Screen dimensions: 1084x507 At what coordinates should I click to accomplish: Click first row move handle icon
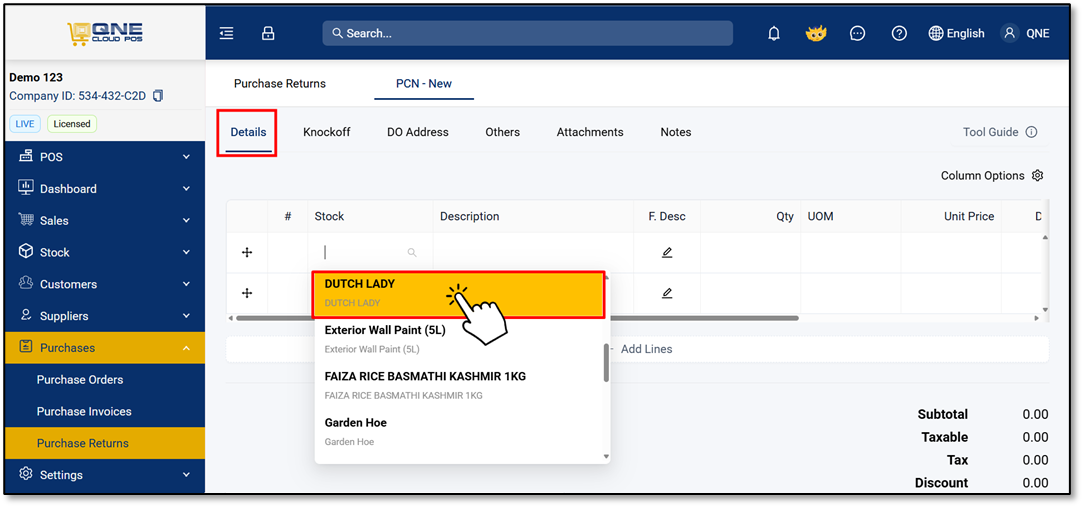tap(247, 252)
